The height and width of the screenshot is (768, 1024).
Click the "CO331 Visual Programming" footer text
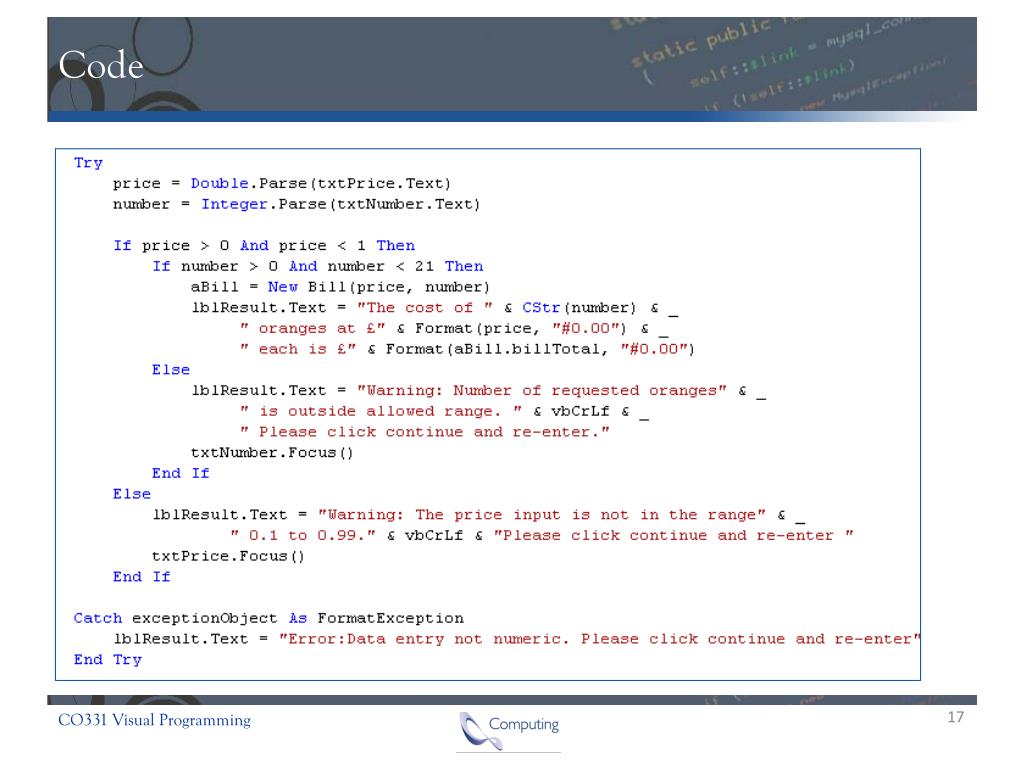pos(154,720)
